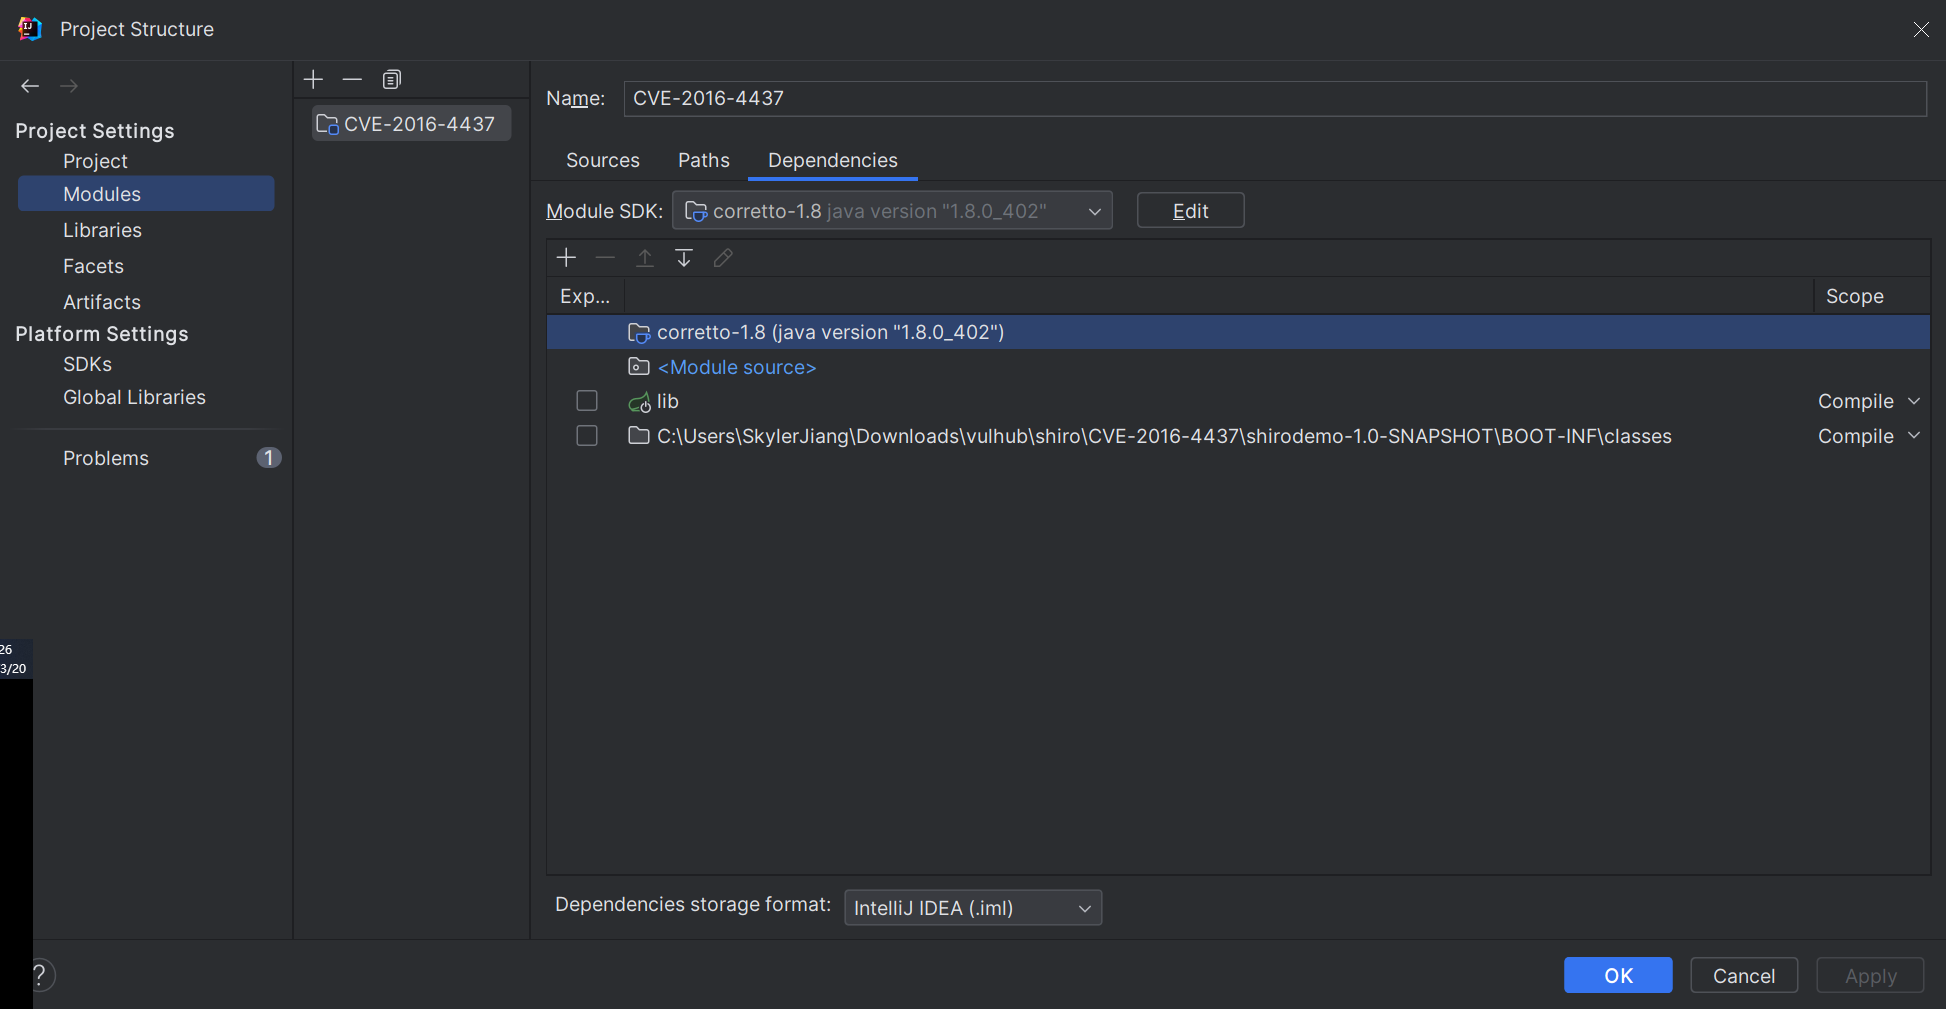Select the <Module source> row
The image size is (1946, 1009).
pos(1238,367)
